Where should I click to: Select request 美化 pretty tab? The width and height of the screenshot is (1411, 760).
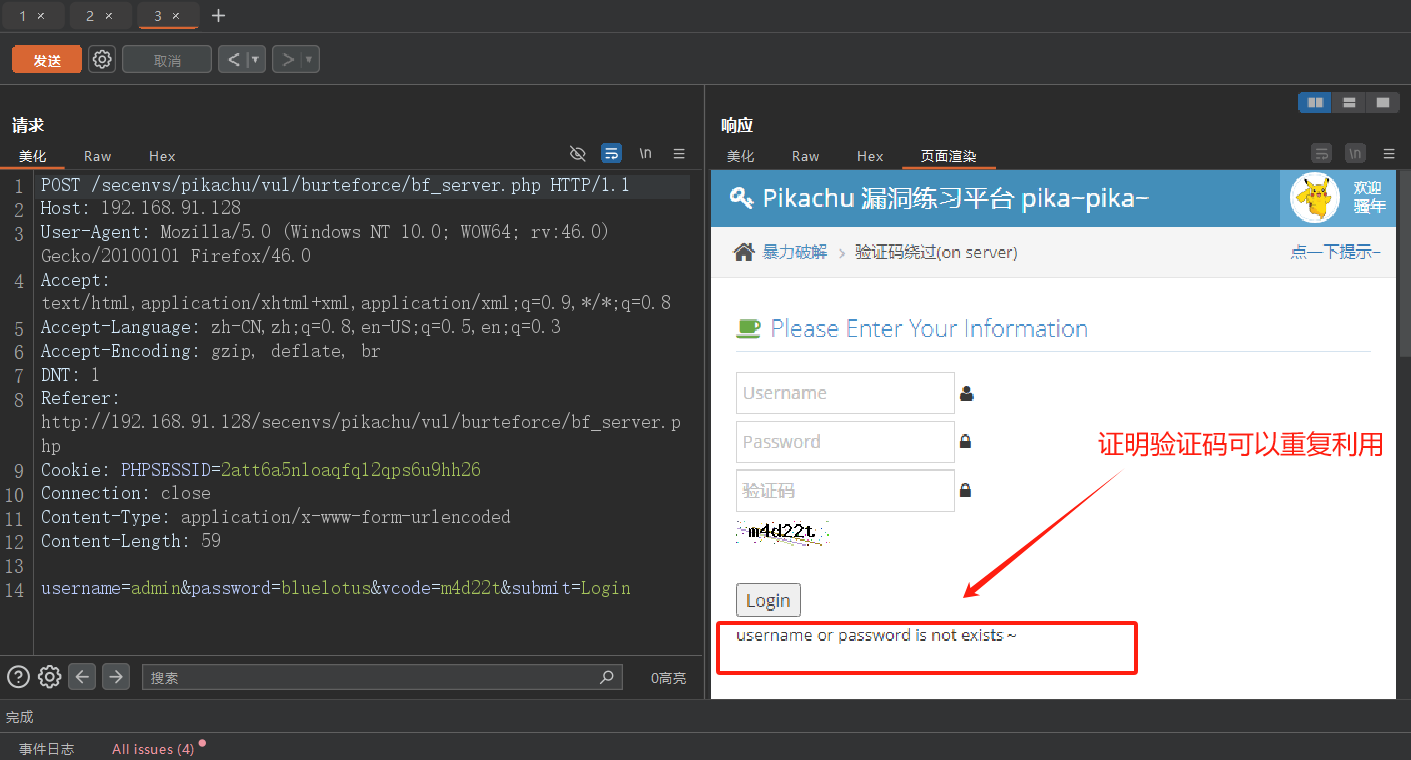(33, 156)
